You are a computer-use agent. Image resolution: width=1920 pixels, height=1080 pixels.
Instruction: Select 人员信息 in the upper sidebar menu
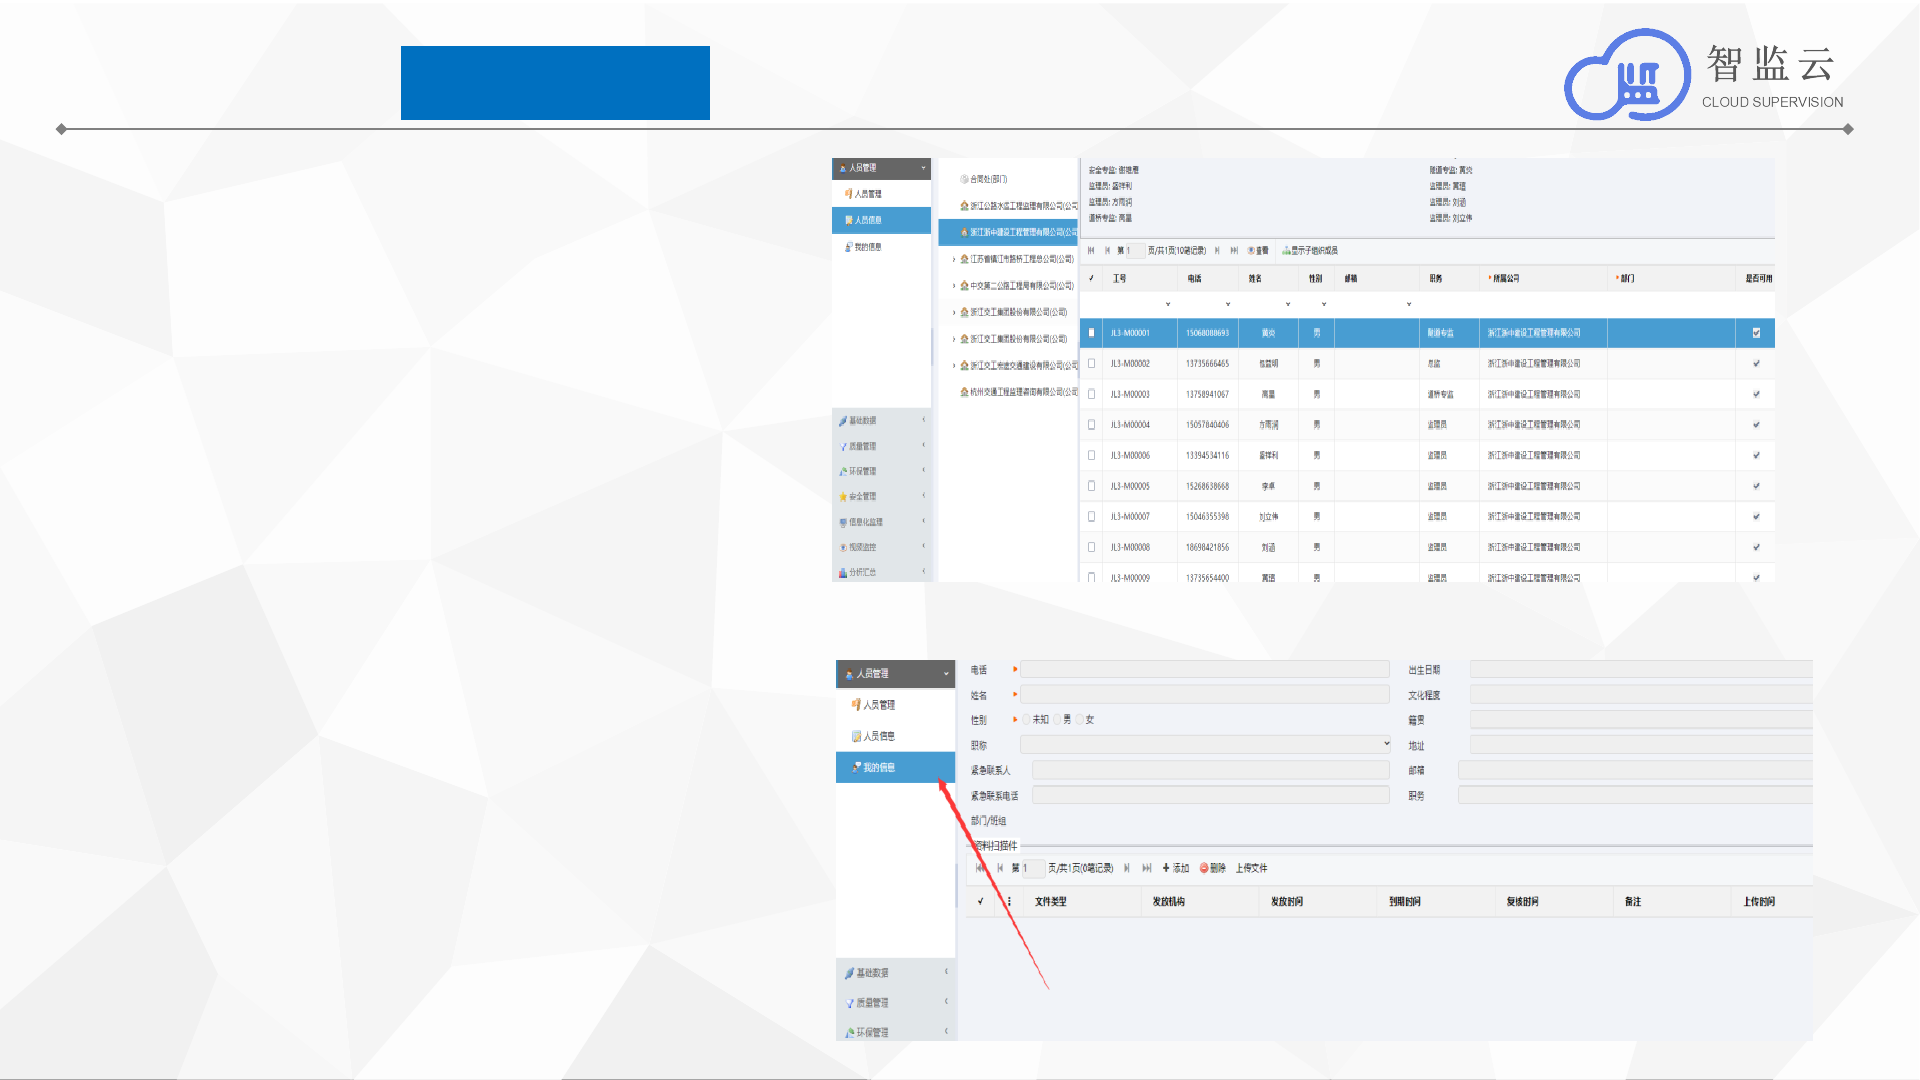click(x=868, y=220)
